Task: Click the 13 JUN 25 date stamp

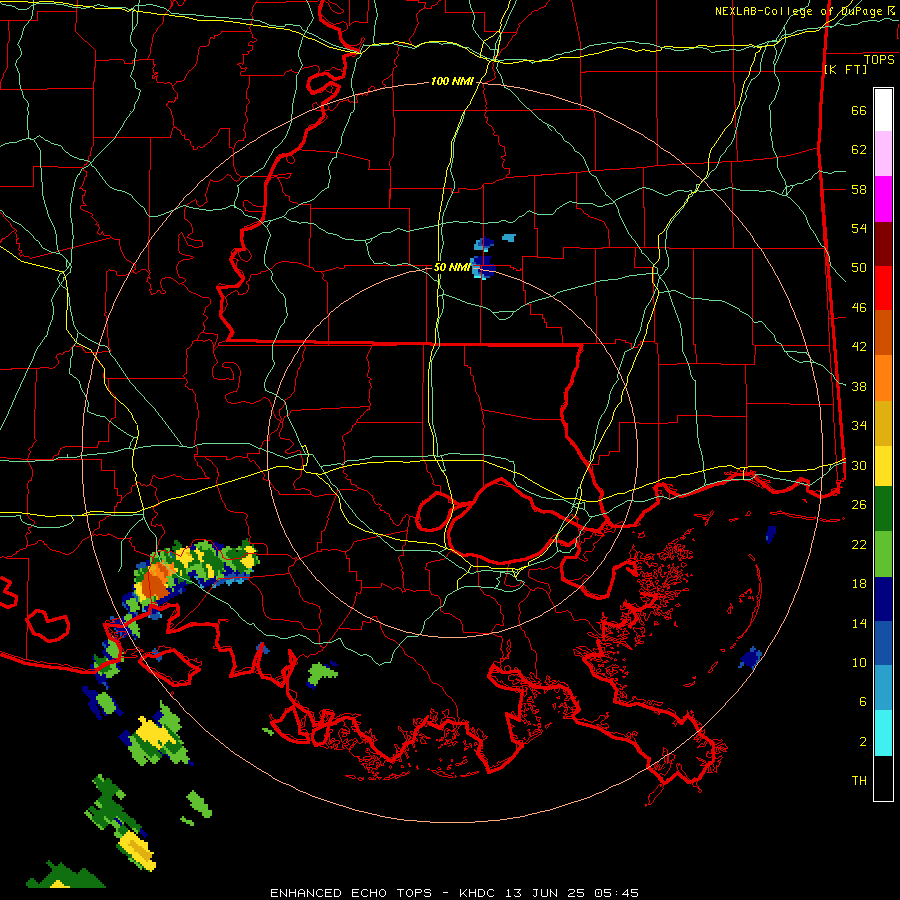Action: click(x=545, y=893)
